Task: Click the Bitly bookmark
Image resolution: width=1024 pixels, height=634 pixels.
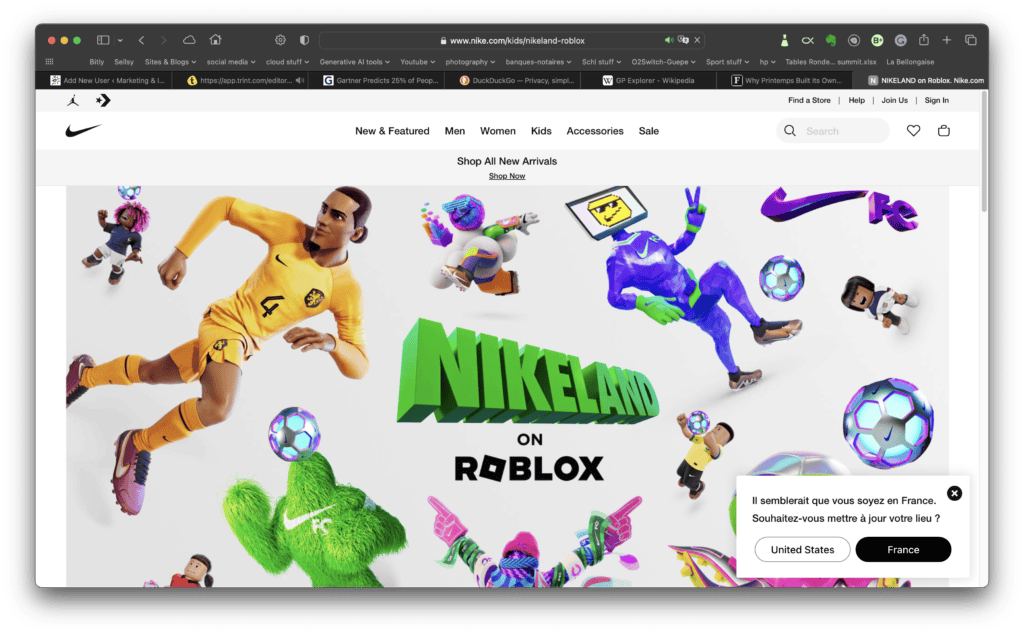Action: click(x=97, y=62)
